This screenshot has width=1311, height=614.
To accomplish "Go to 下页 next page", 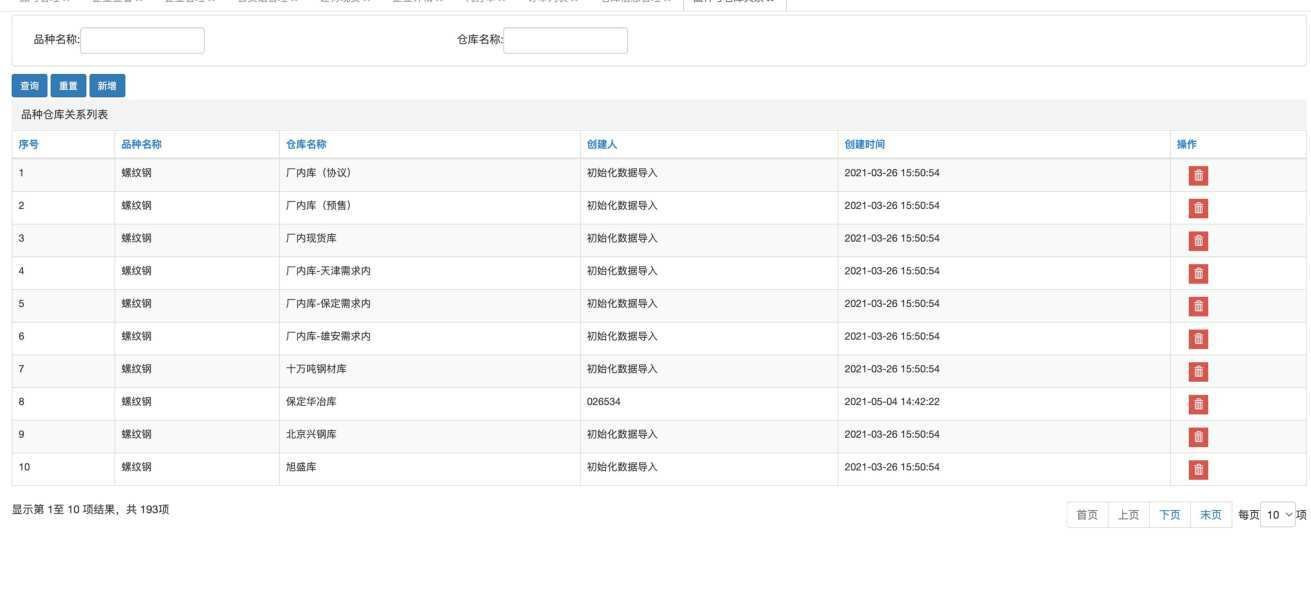I will tap(1169, 515).
